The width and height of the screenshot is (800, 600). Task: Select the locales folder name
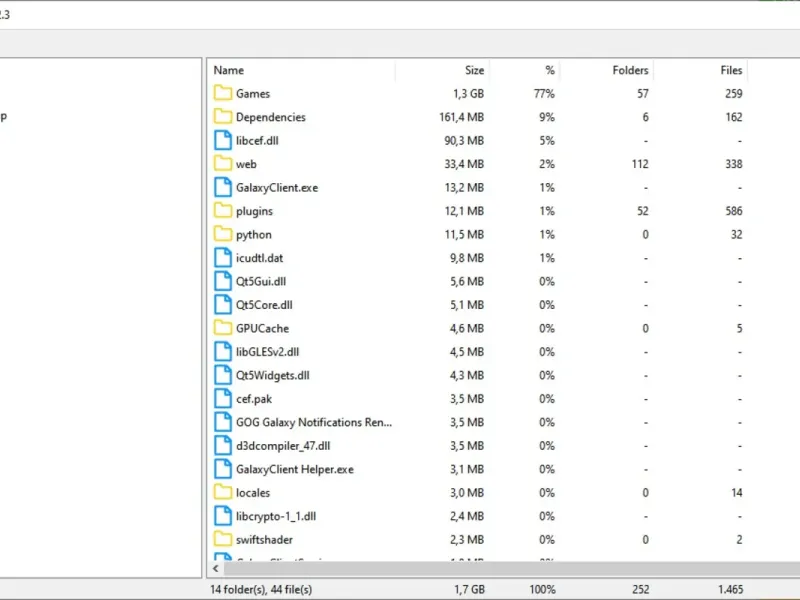pyautogui.click(x=253, y=493)
